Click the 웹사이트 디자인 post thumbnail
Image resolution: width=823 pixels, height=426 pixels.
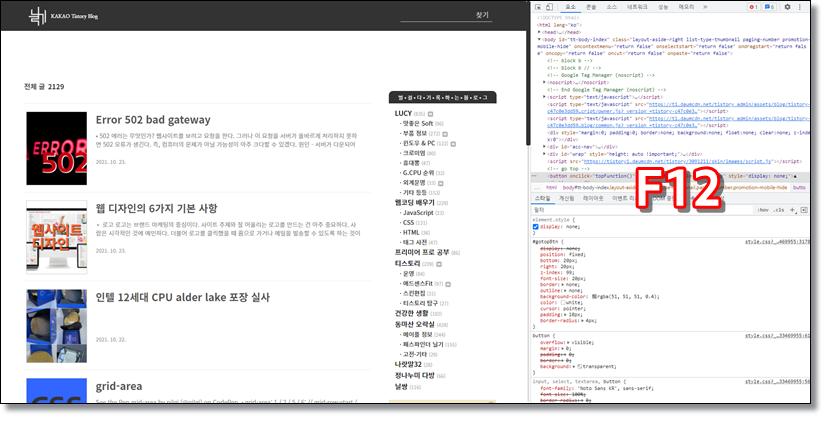pos(57,237)
